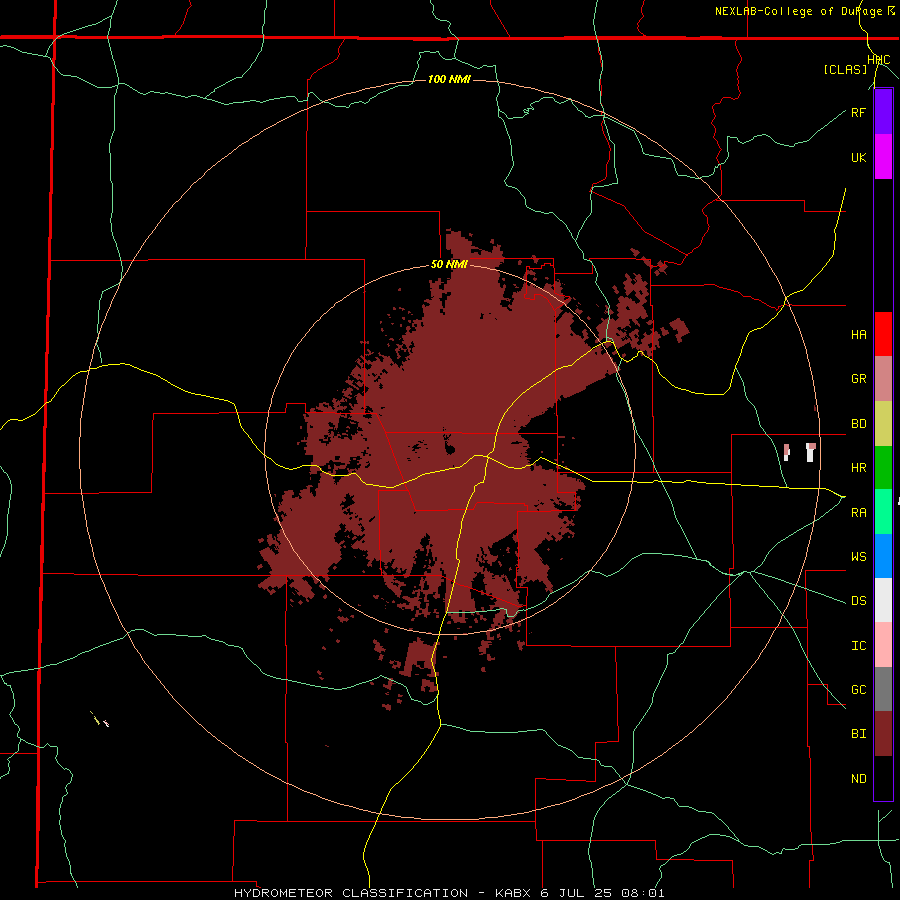Click the BD yellow legend swatch

point(883,424)
